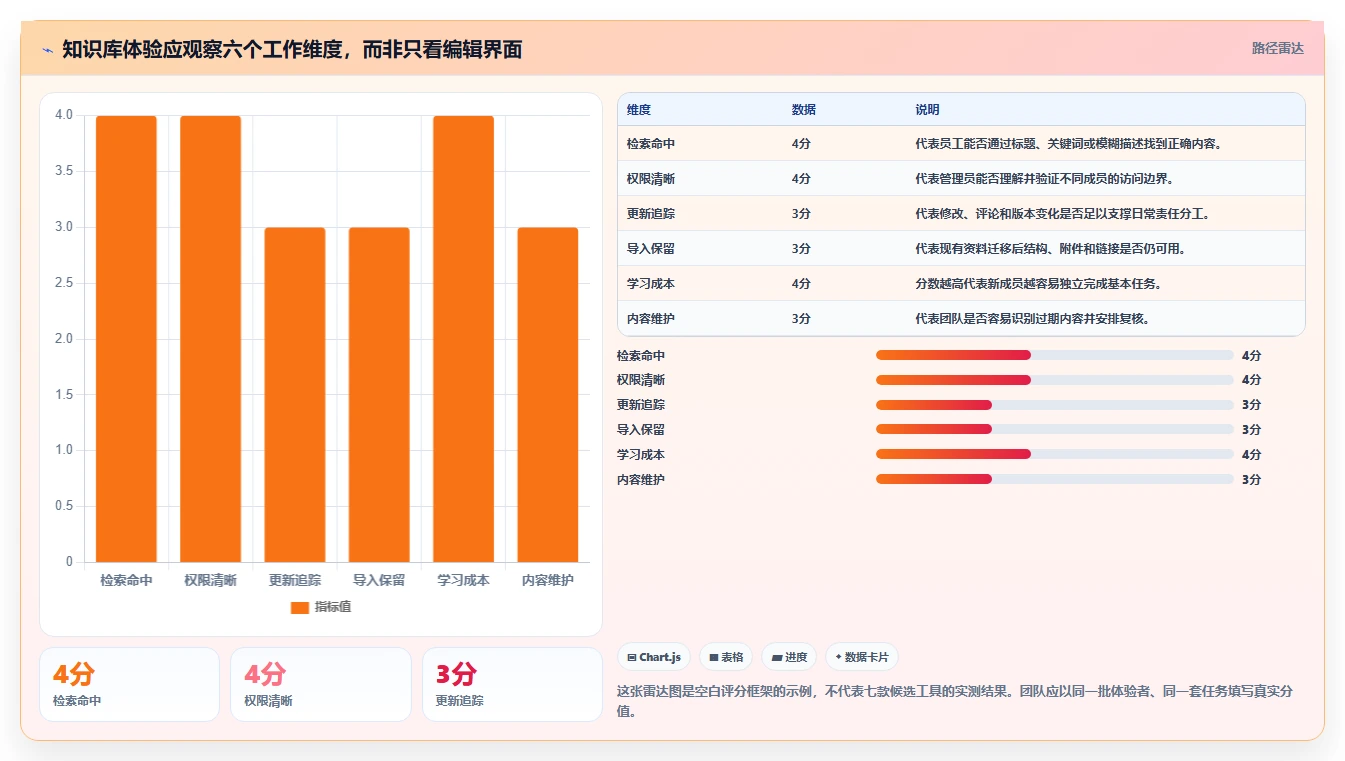Click 学习成本 in the table's 维度 column
Viewport: 1345px width, 761px height.
[651, 284]
